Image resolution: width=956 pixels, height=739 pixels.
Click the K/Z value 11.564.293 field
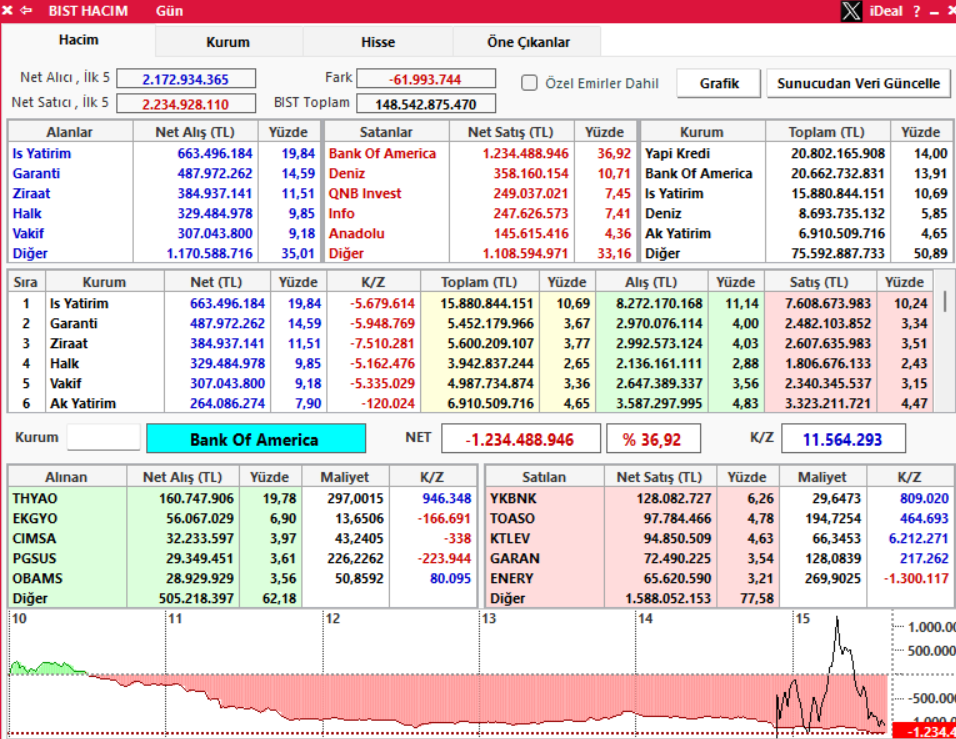tap(843, 439)
